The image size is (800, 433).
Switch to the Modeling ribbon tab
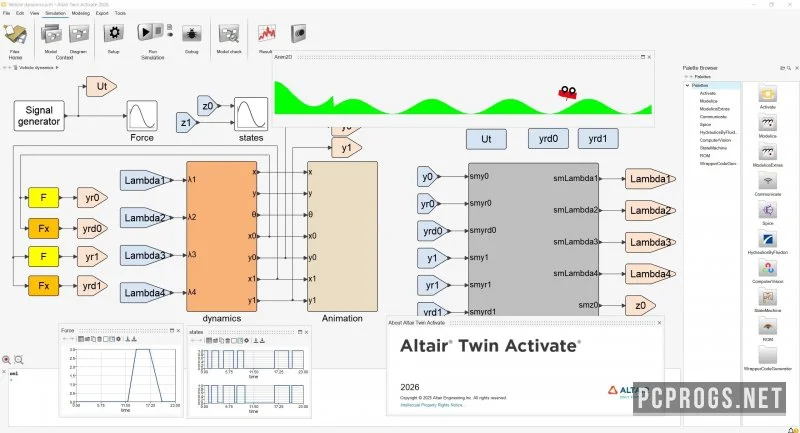pos(80,13)
